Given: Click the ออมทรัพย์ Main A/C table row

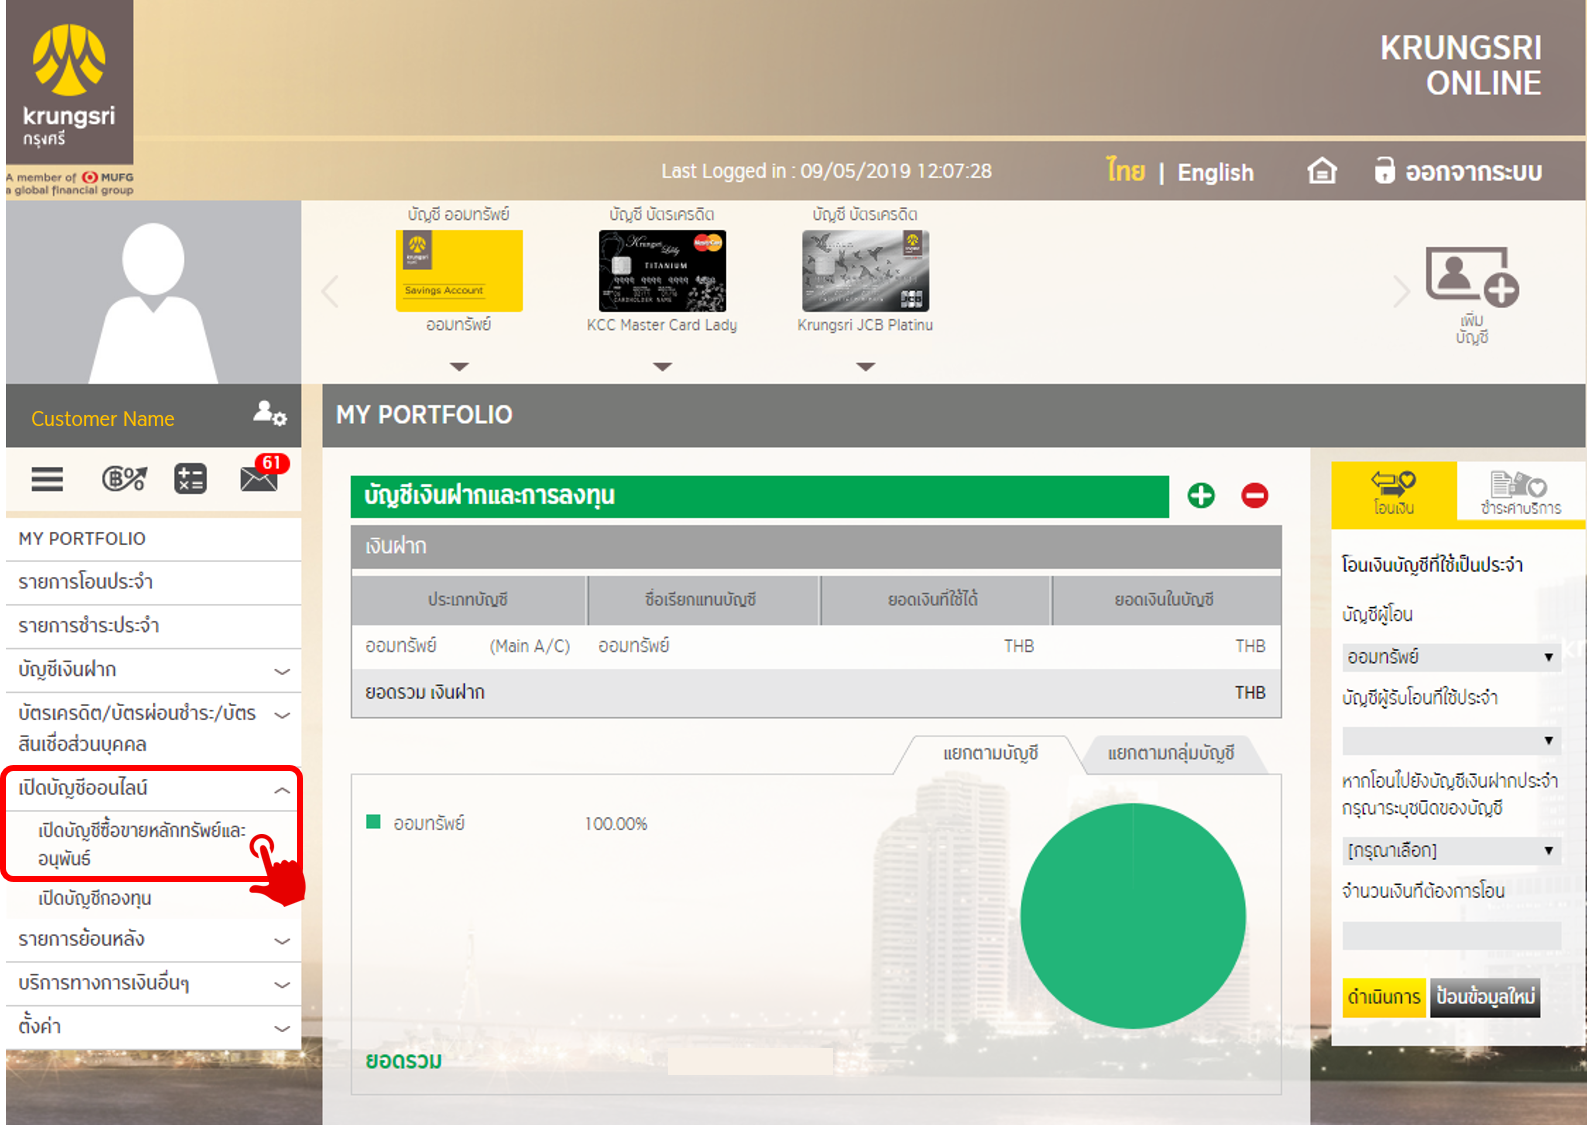Looking at the screenshot, I should click(816, 647).
